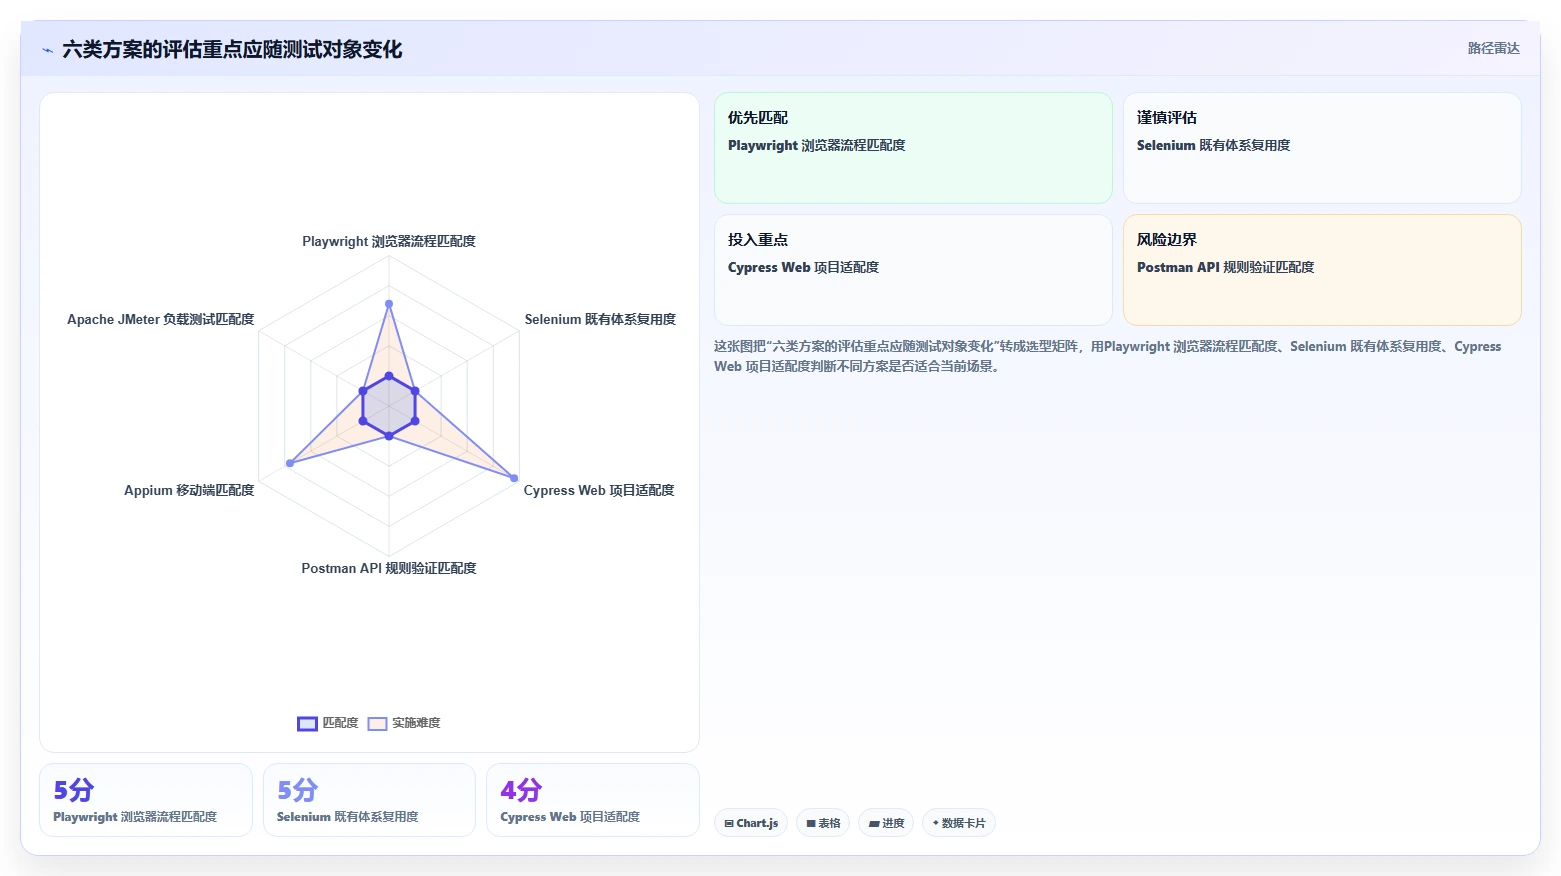Click the Postman API 规则验证匹配度 axis label
Image resolution: width=1561 pixels, height=876 pixels.
[x=389, y=568]
